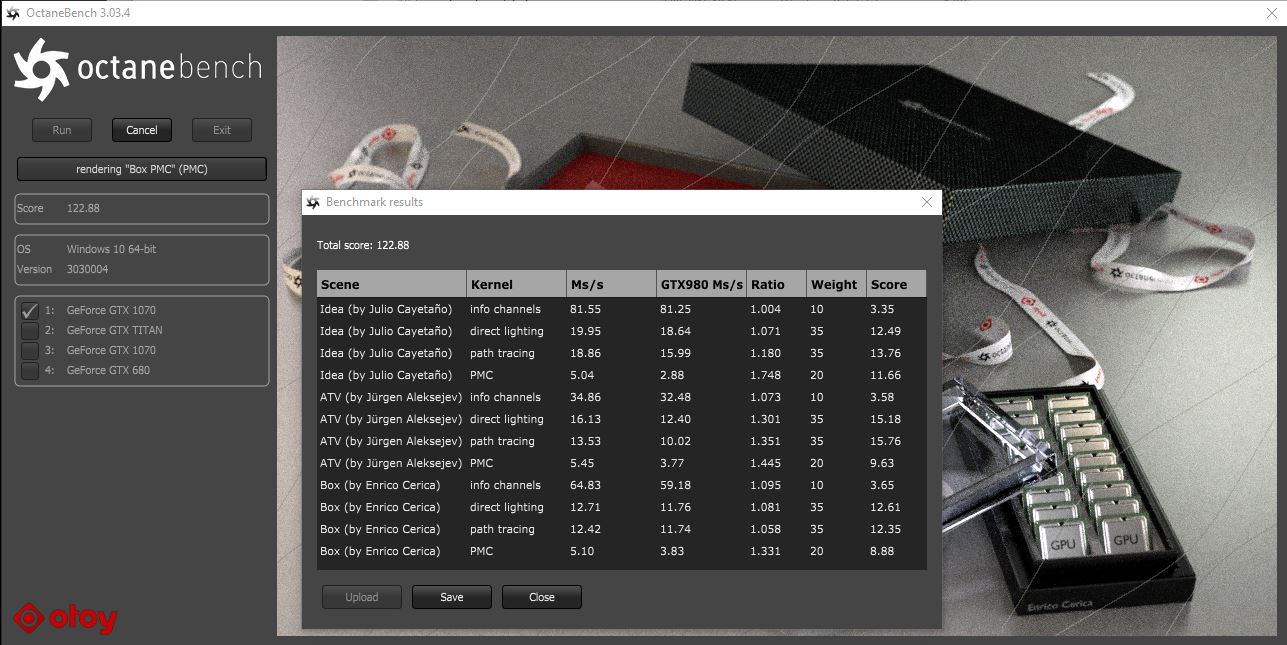Enable the third GPU GeForce GTX 1070
The width and height of the screenshot is (1287, 645).
[x=30, y=350]
